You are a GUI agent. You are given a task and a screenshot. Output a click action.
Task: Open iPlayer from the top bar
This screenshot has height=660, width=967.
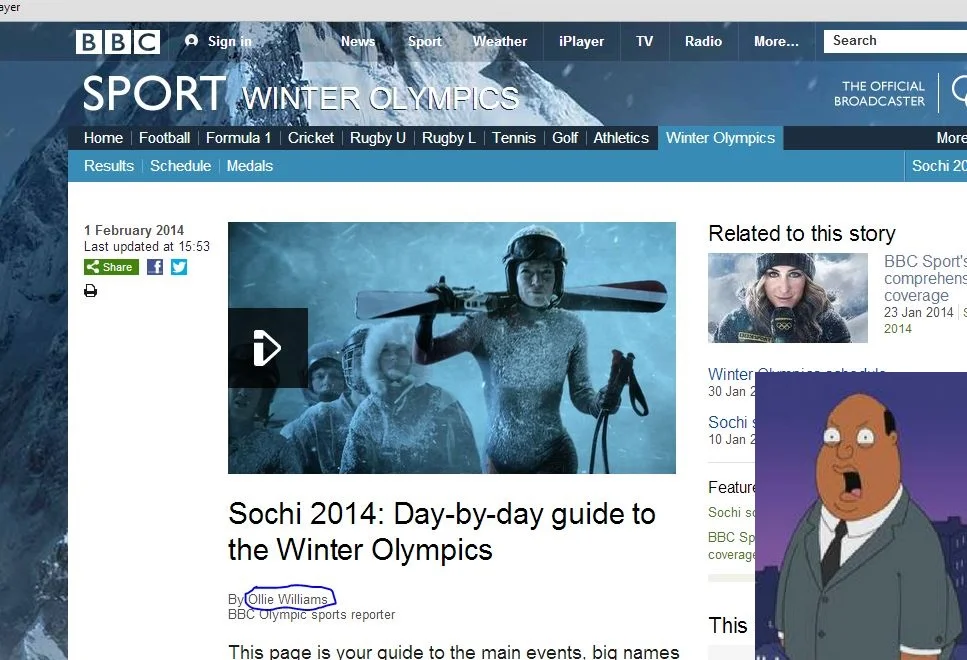pos(581,41)
